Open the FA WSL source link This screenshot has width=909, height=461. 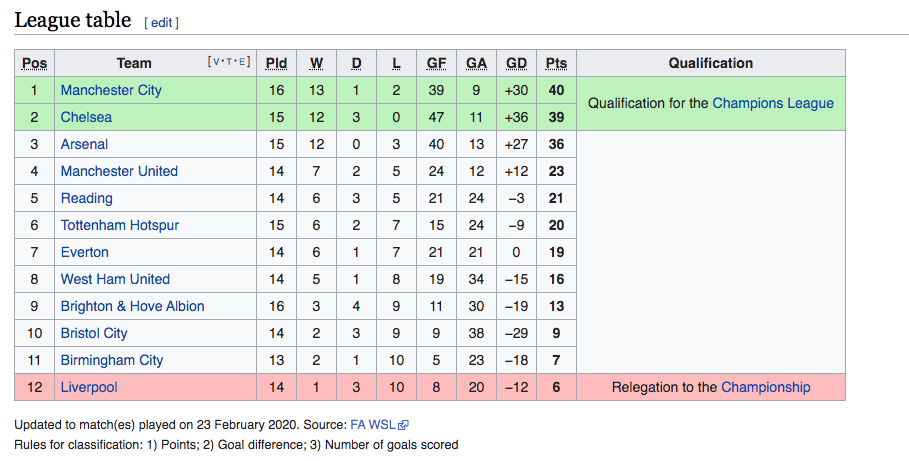(373, 425)
